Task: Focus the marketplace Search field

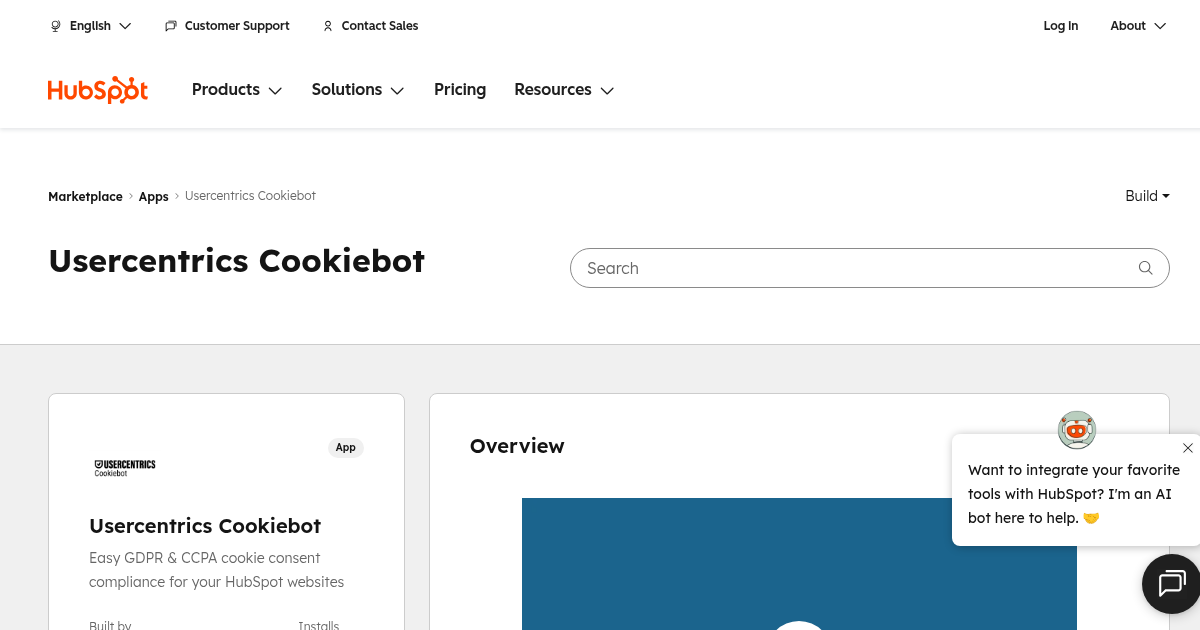Action: coord(869,268)
